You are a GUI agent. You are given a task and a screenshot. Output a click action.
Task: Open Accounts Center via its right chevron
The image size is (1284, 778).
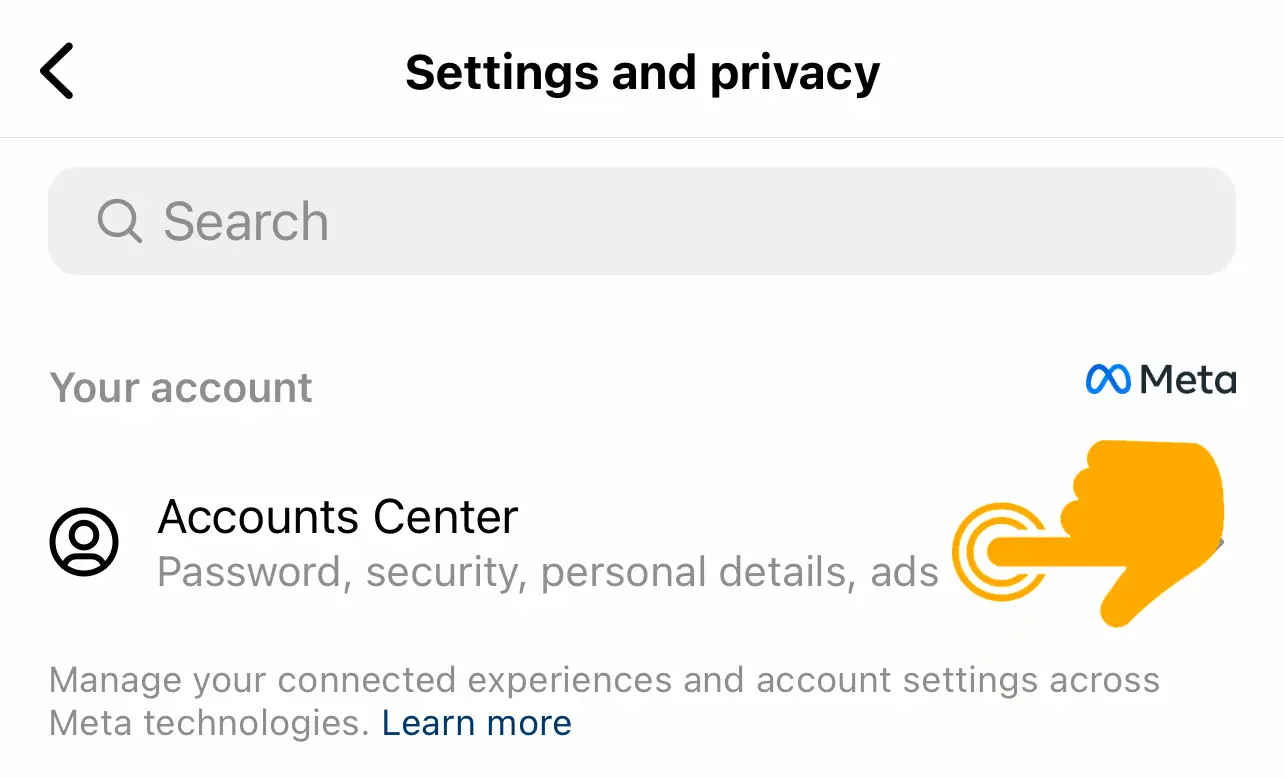pyautogui.click(x=1218, y=543)
